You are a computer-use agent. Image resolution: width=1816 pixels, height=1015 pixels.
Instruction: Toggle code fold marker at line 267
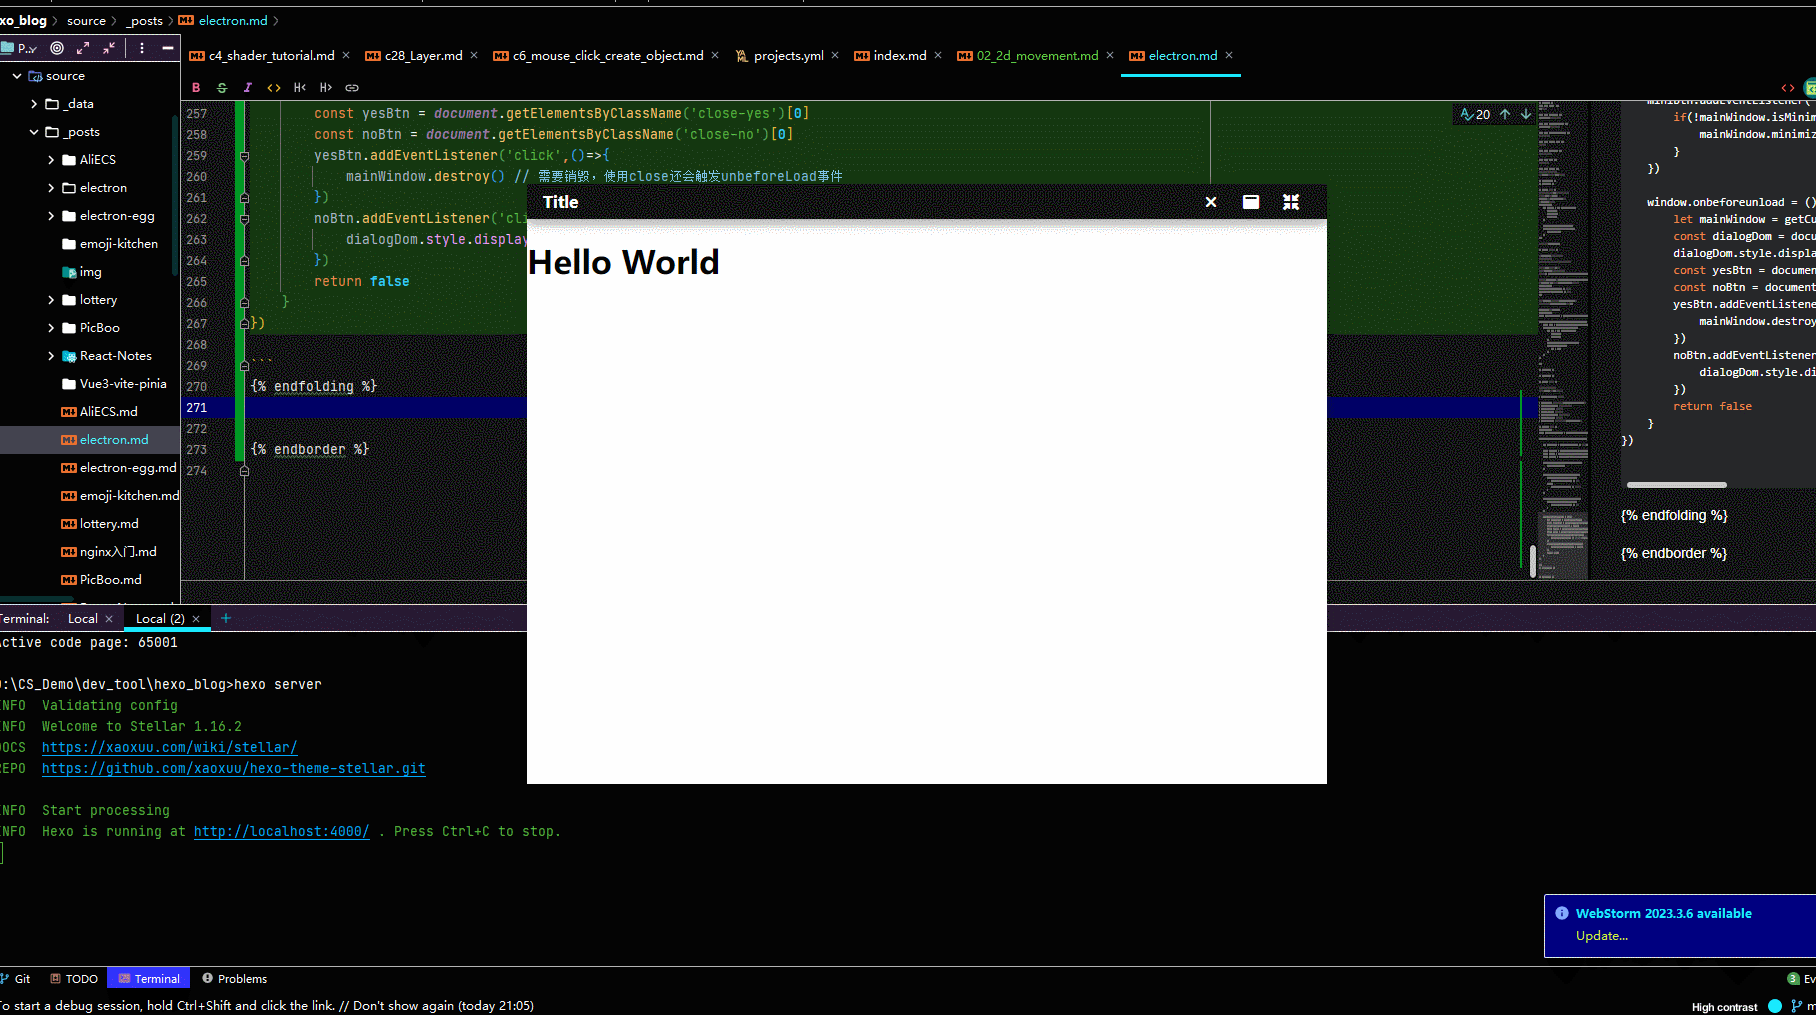tap(244, 324)
